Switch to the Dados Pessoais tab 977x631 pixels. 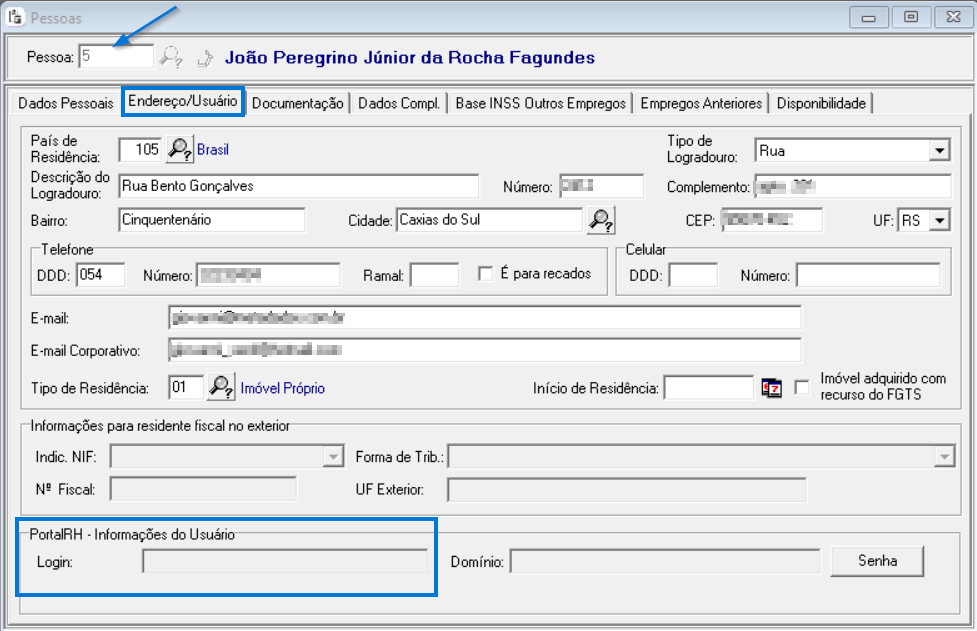click(63, 103)
